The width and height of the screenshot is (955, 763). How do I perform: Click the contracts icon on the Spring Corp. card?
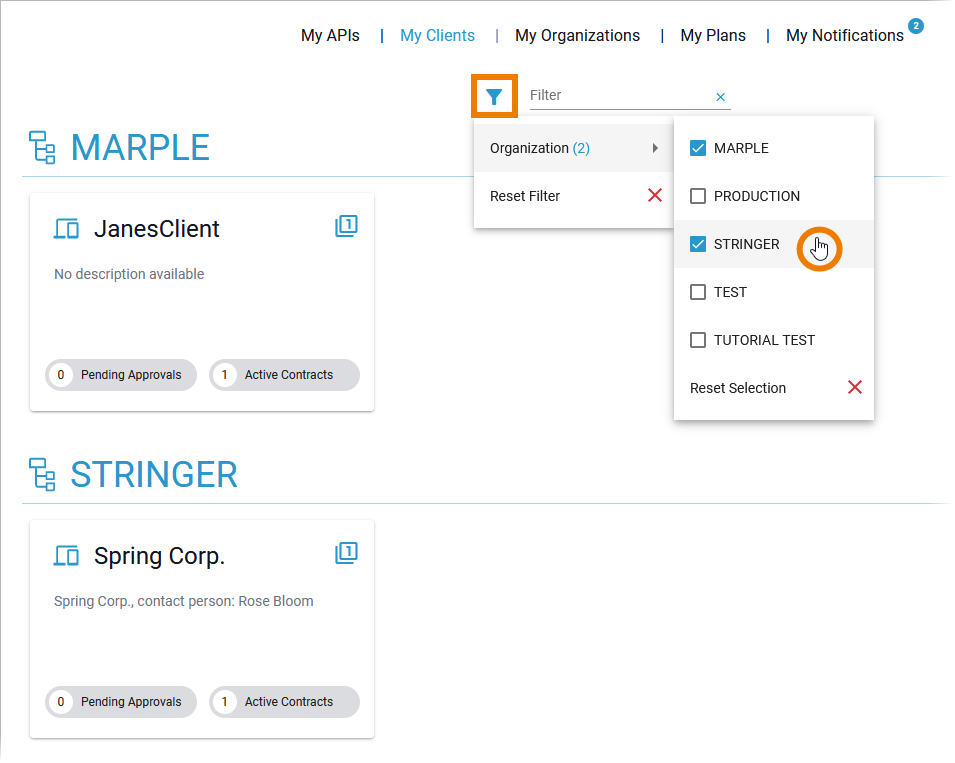pos(346,553)
